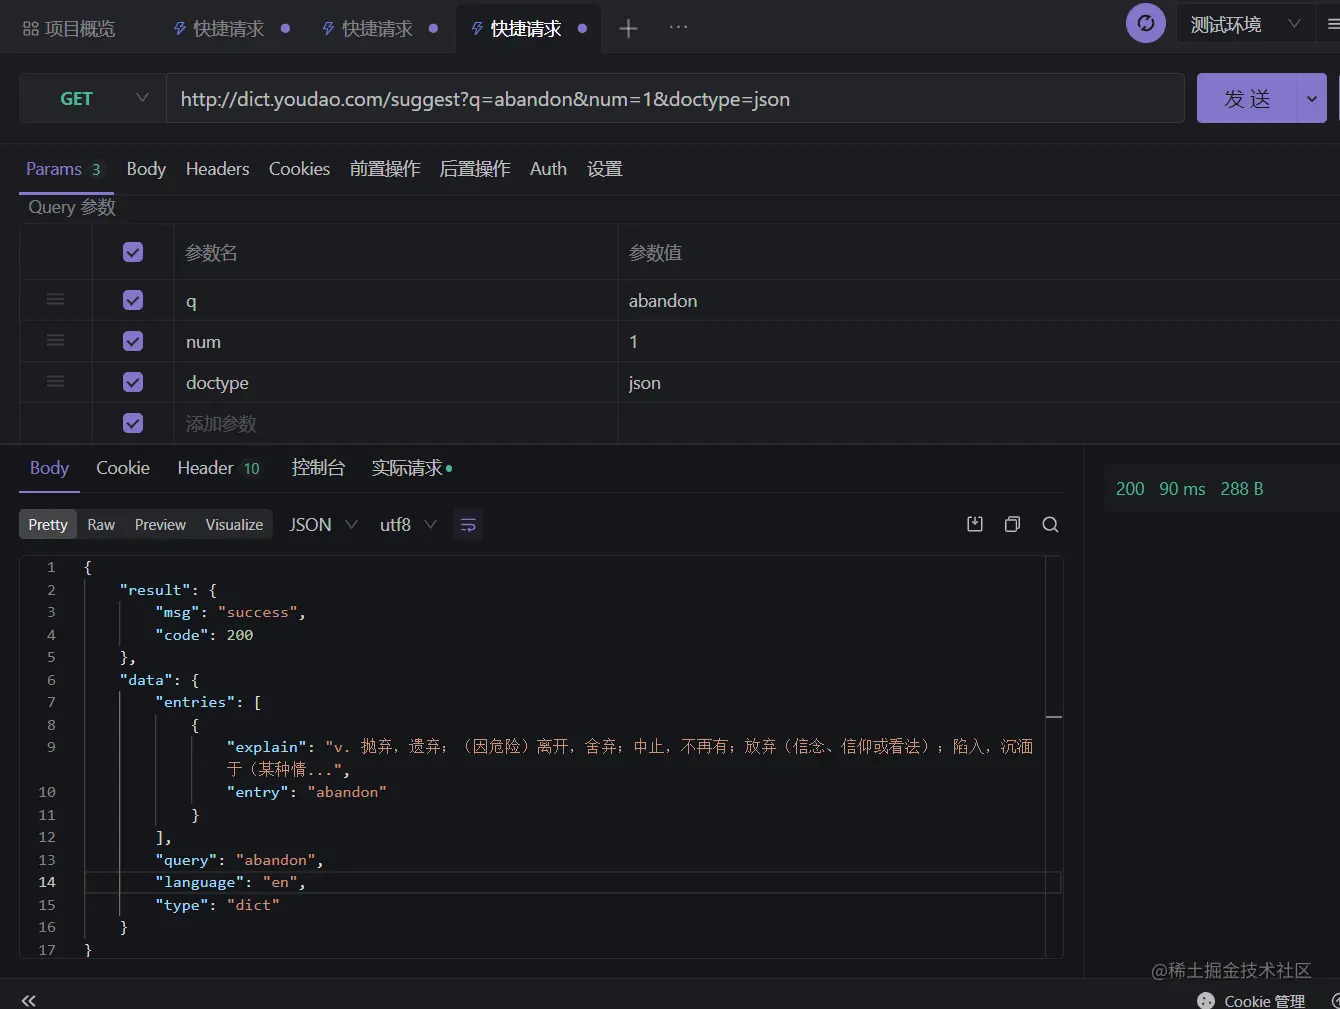
Task: Switch to the Headers request tab
Action: tap(217, 168)
